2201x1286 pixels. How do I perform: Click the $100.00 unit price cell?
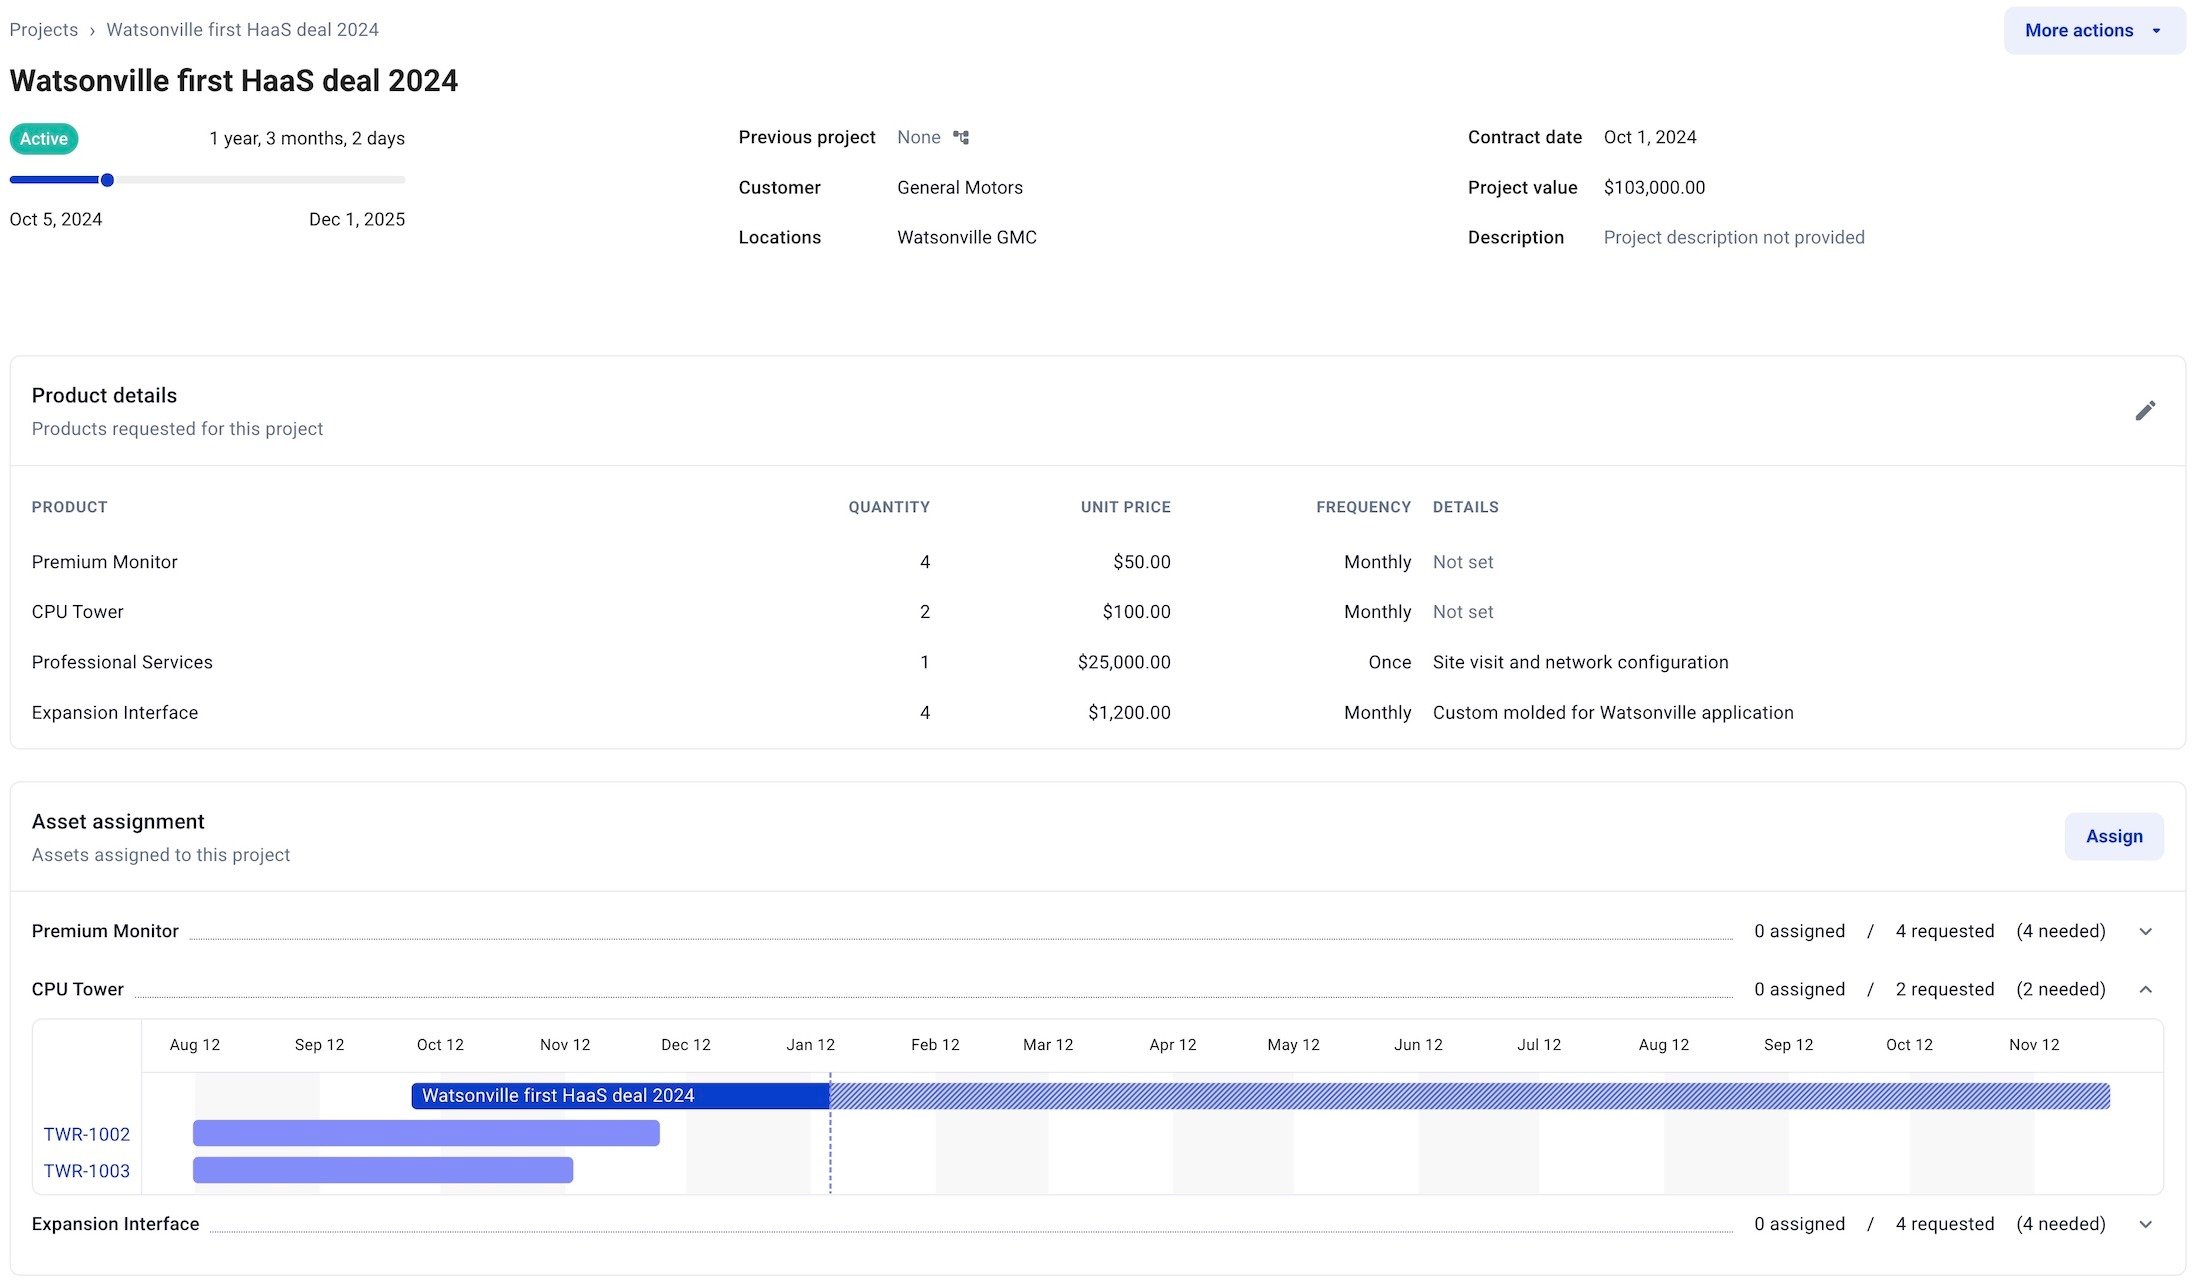tap(1136, 612)
